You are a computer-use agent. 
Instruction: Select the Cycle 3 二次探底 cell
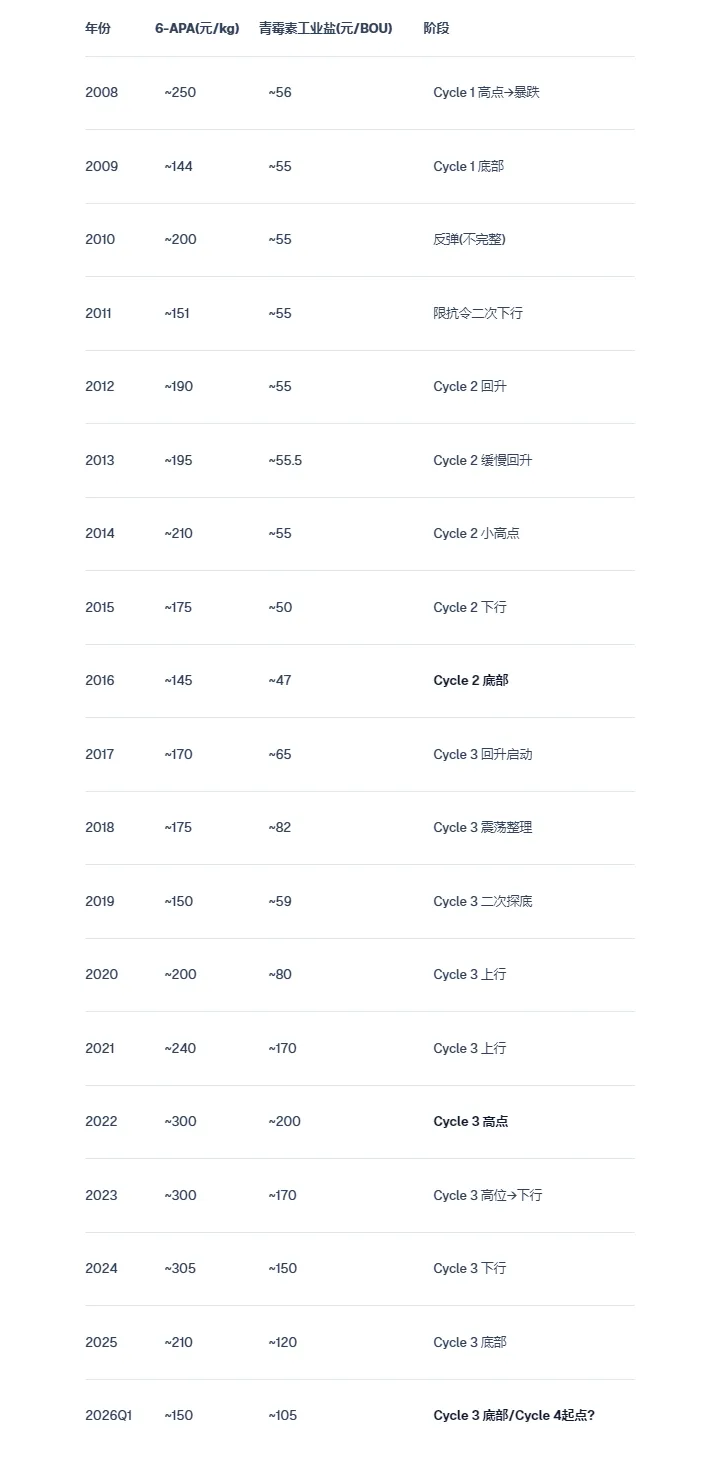[482, 902]
